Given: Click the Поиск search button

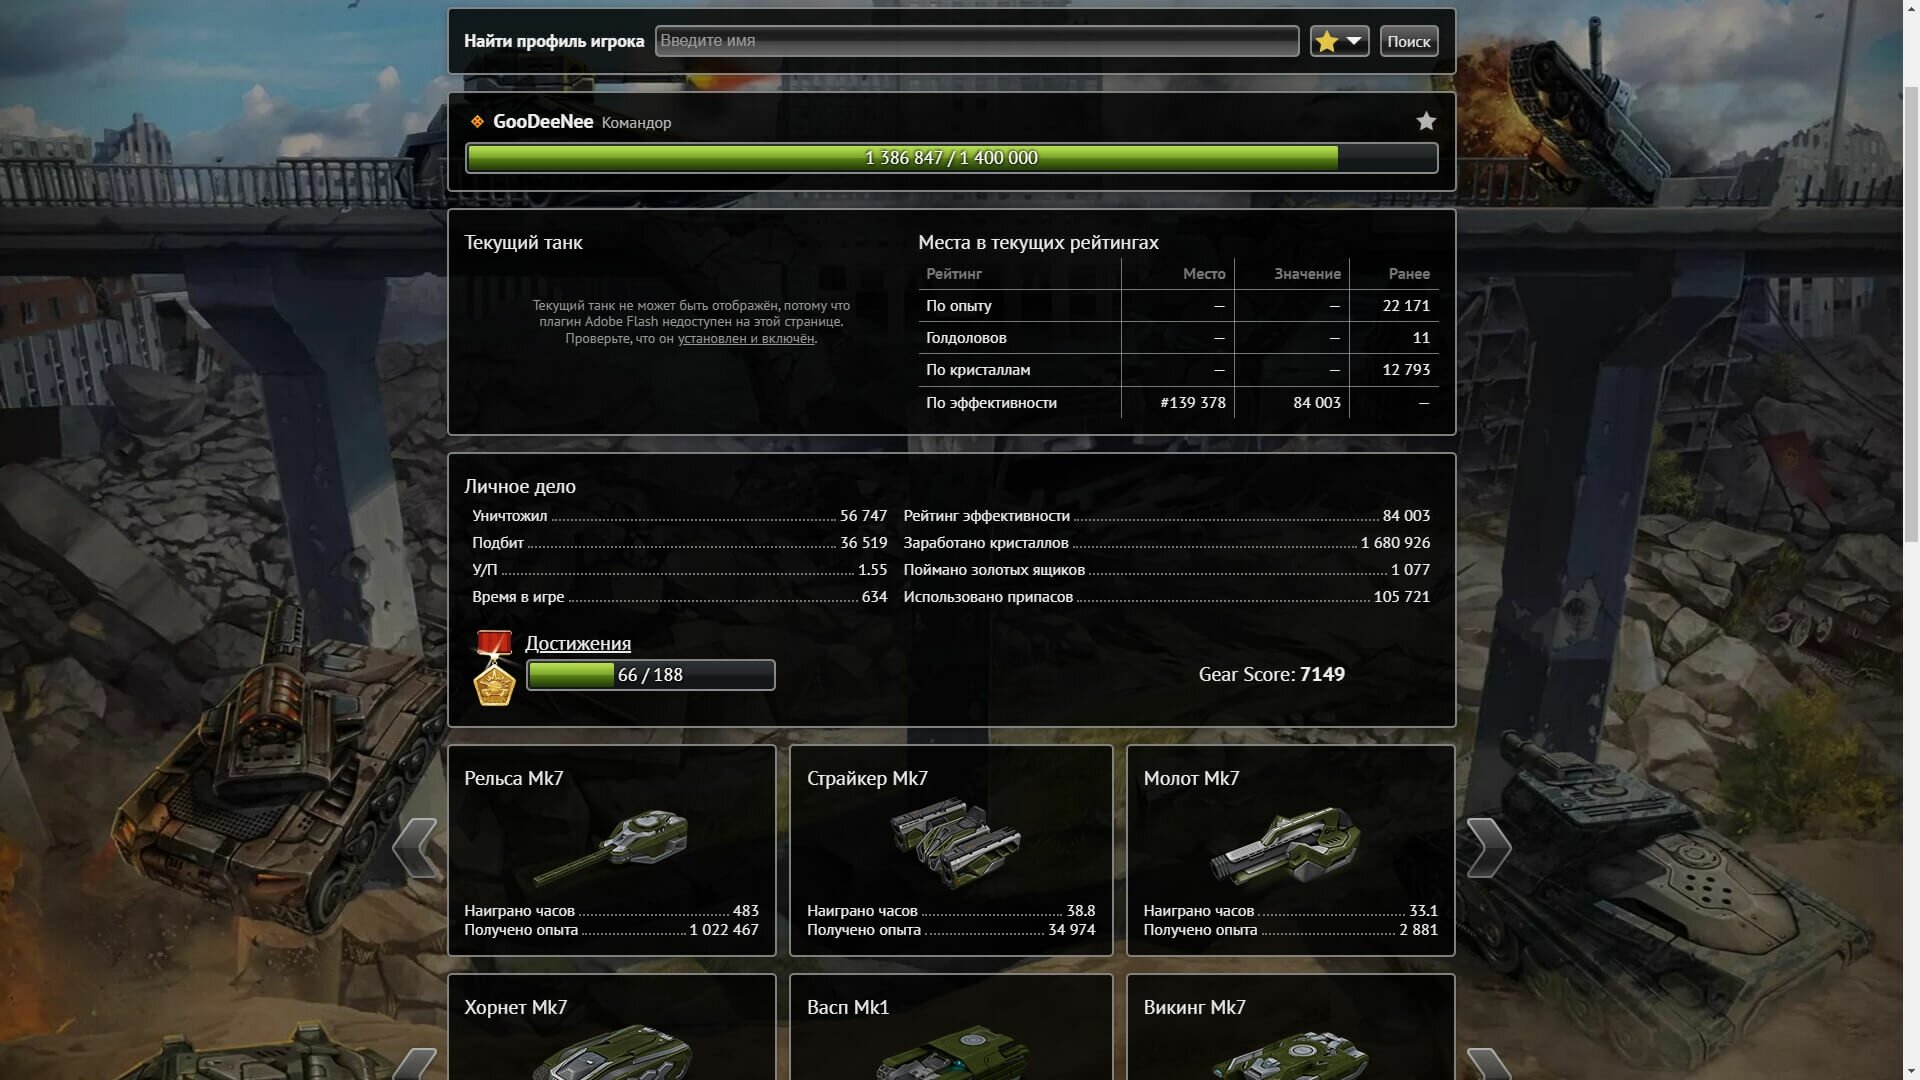Looking at the screenshot, I should (x=1409, y=41).
